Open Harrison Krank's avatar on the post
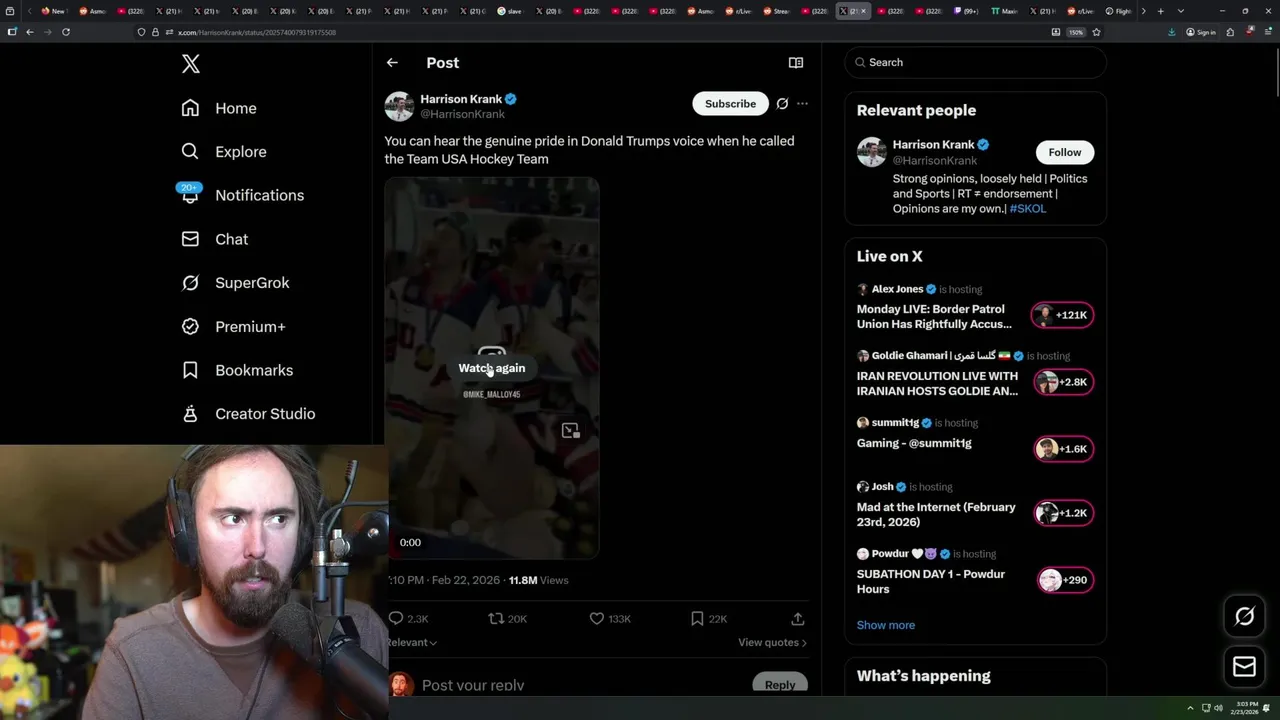 pos(399,106)
